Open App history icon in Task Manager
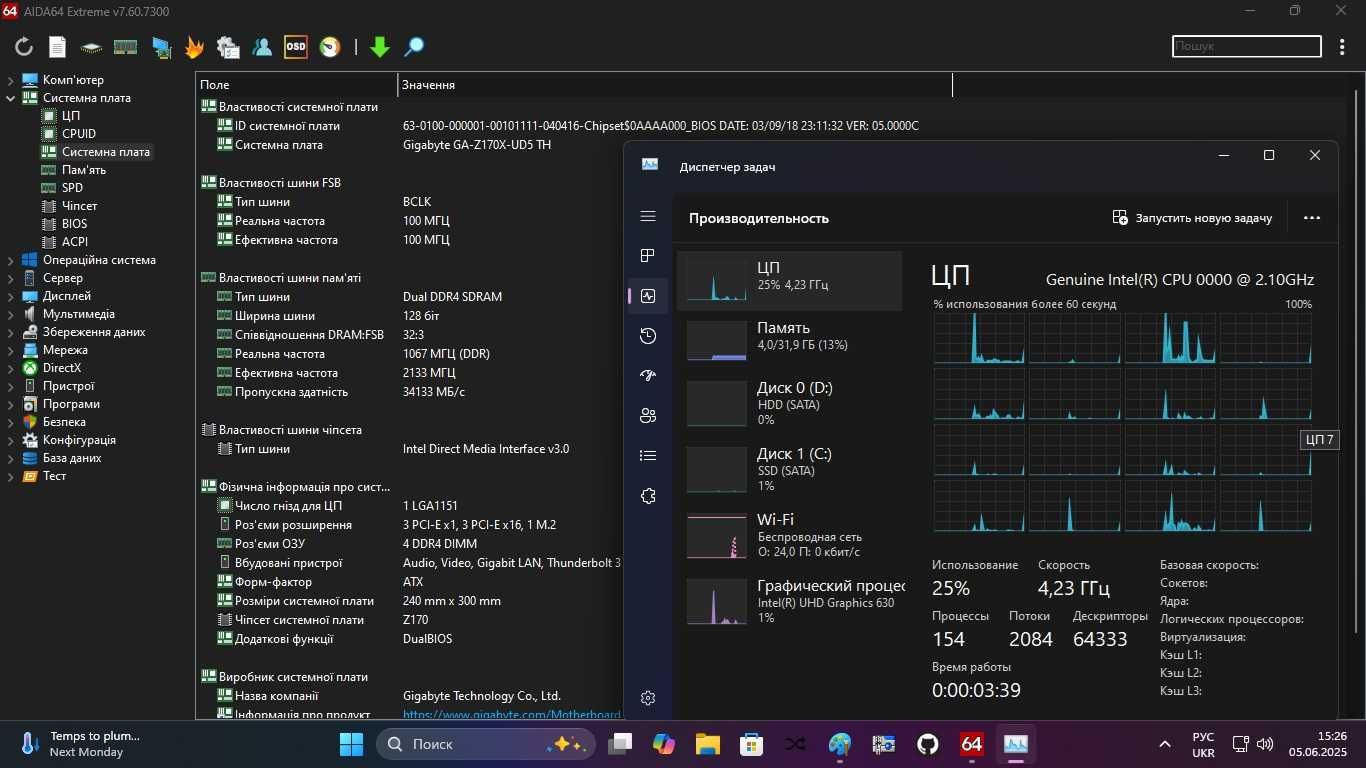The image size is (1366, 768). (648, 336)
